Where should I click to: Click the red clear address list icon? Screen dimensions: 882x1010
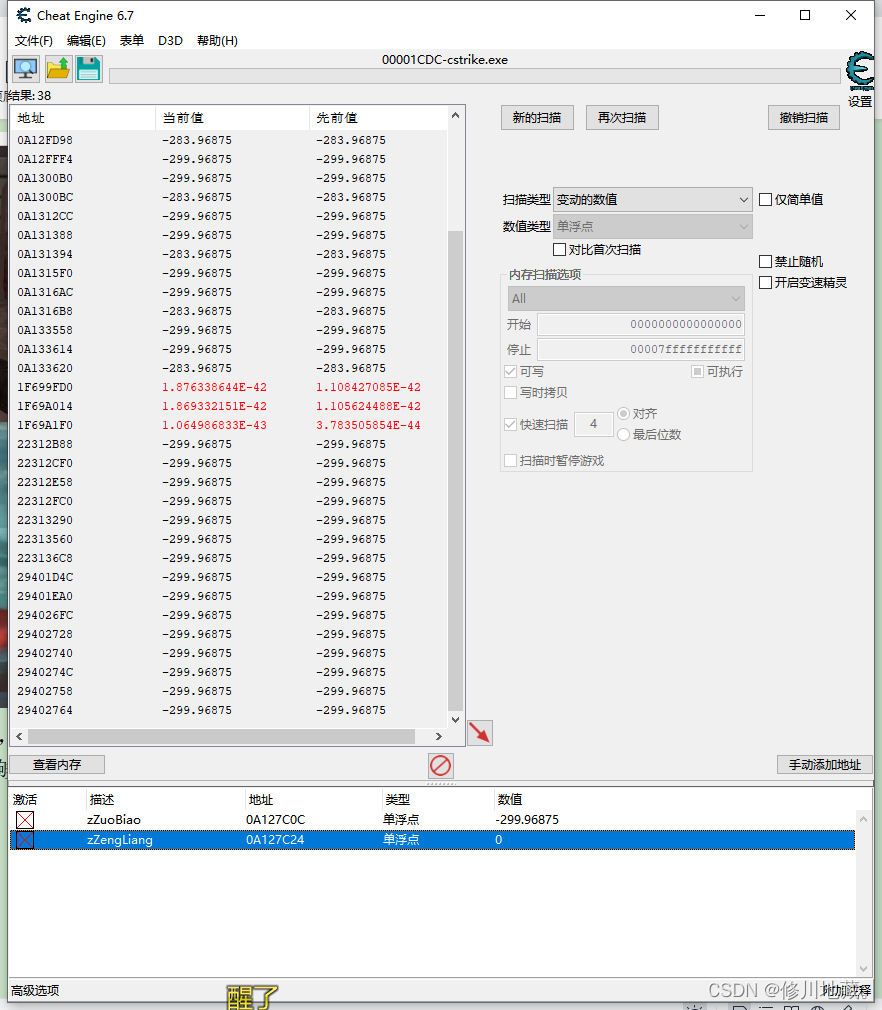coord(441,766)
